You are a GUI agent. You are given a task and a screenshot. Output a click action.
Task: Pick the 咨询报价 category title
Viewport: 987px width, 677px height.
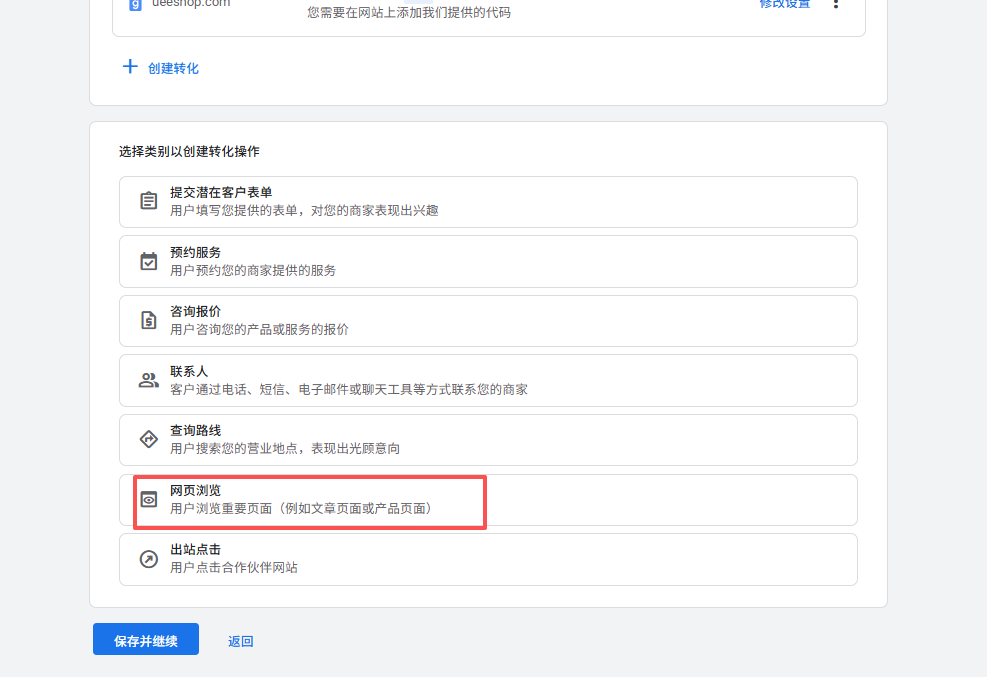coord(196,311)
